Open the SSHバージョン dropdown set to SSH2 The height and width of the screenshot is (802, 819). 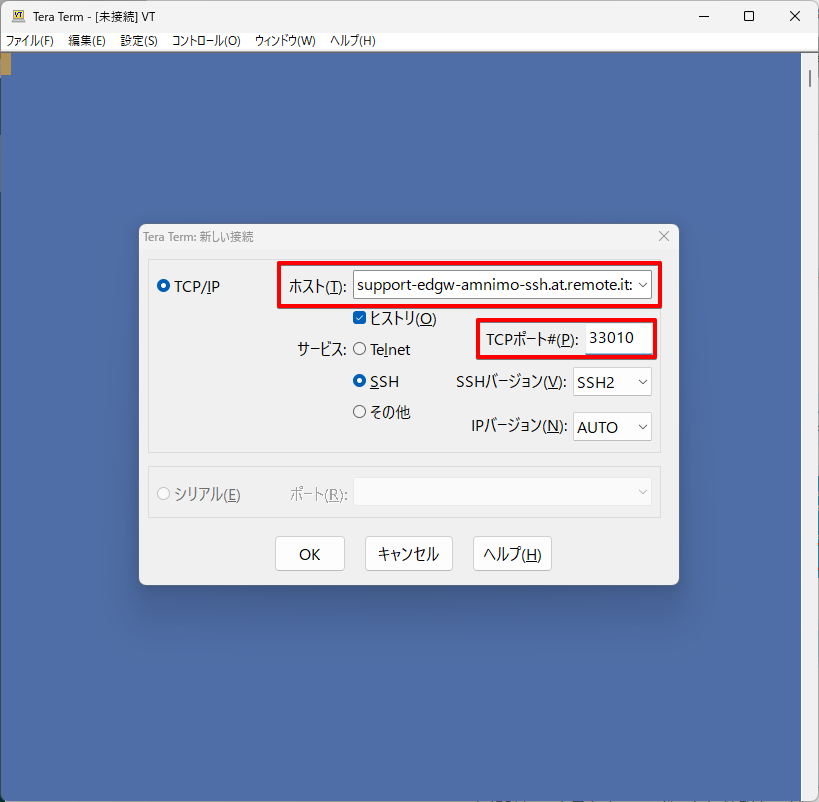click(x=612, y=382)
